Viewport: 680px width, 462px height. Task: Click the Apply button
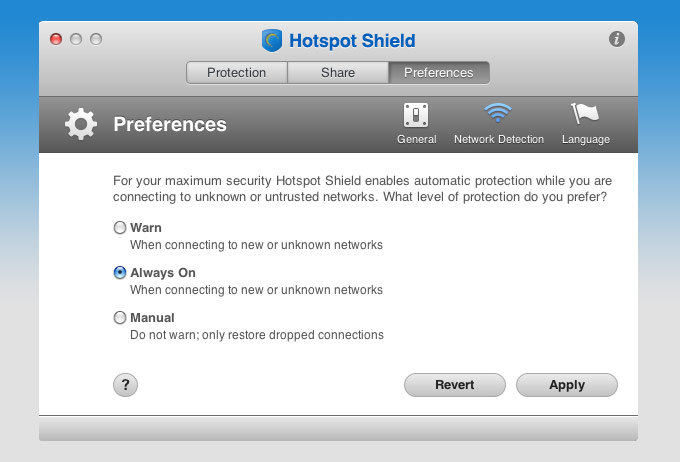tap(567, 385)
